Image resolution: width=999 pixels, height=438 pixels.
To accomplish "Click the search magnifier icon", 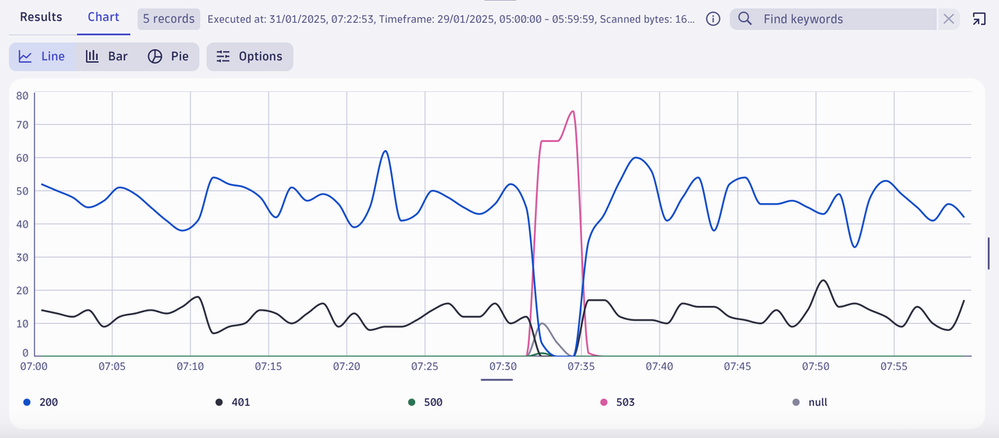I will point(745,19).
